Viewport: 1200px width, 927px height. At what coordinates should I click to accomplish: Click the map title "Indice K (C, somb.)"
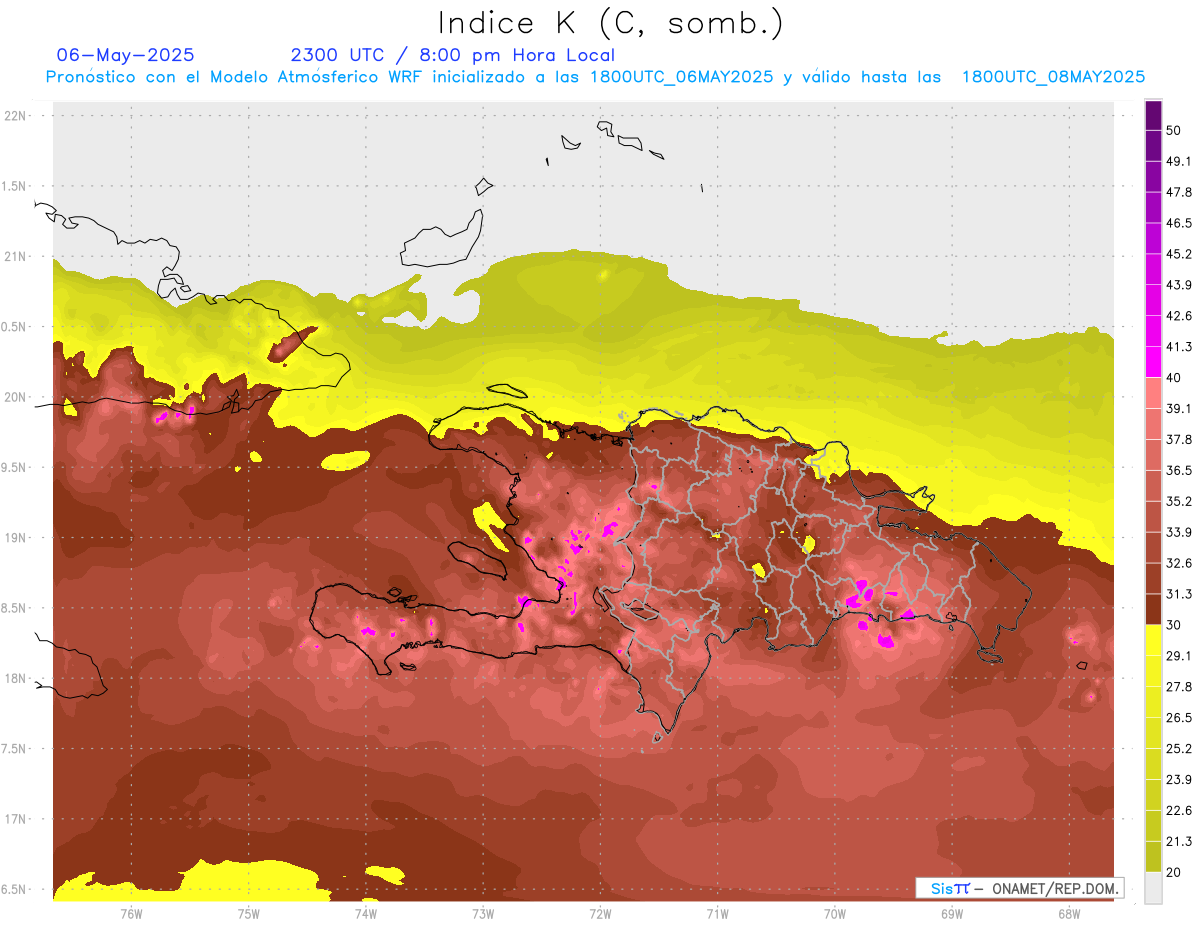pyautogui.click(x=610, y=23)
